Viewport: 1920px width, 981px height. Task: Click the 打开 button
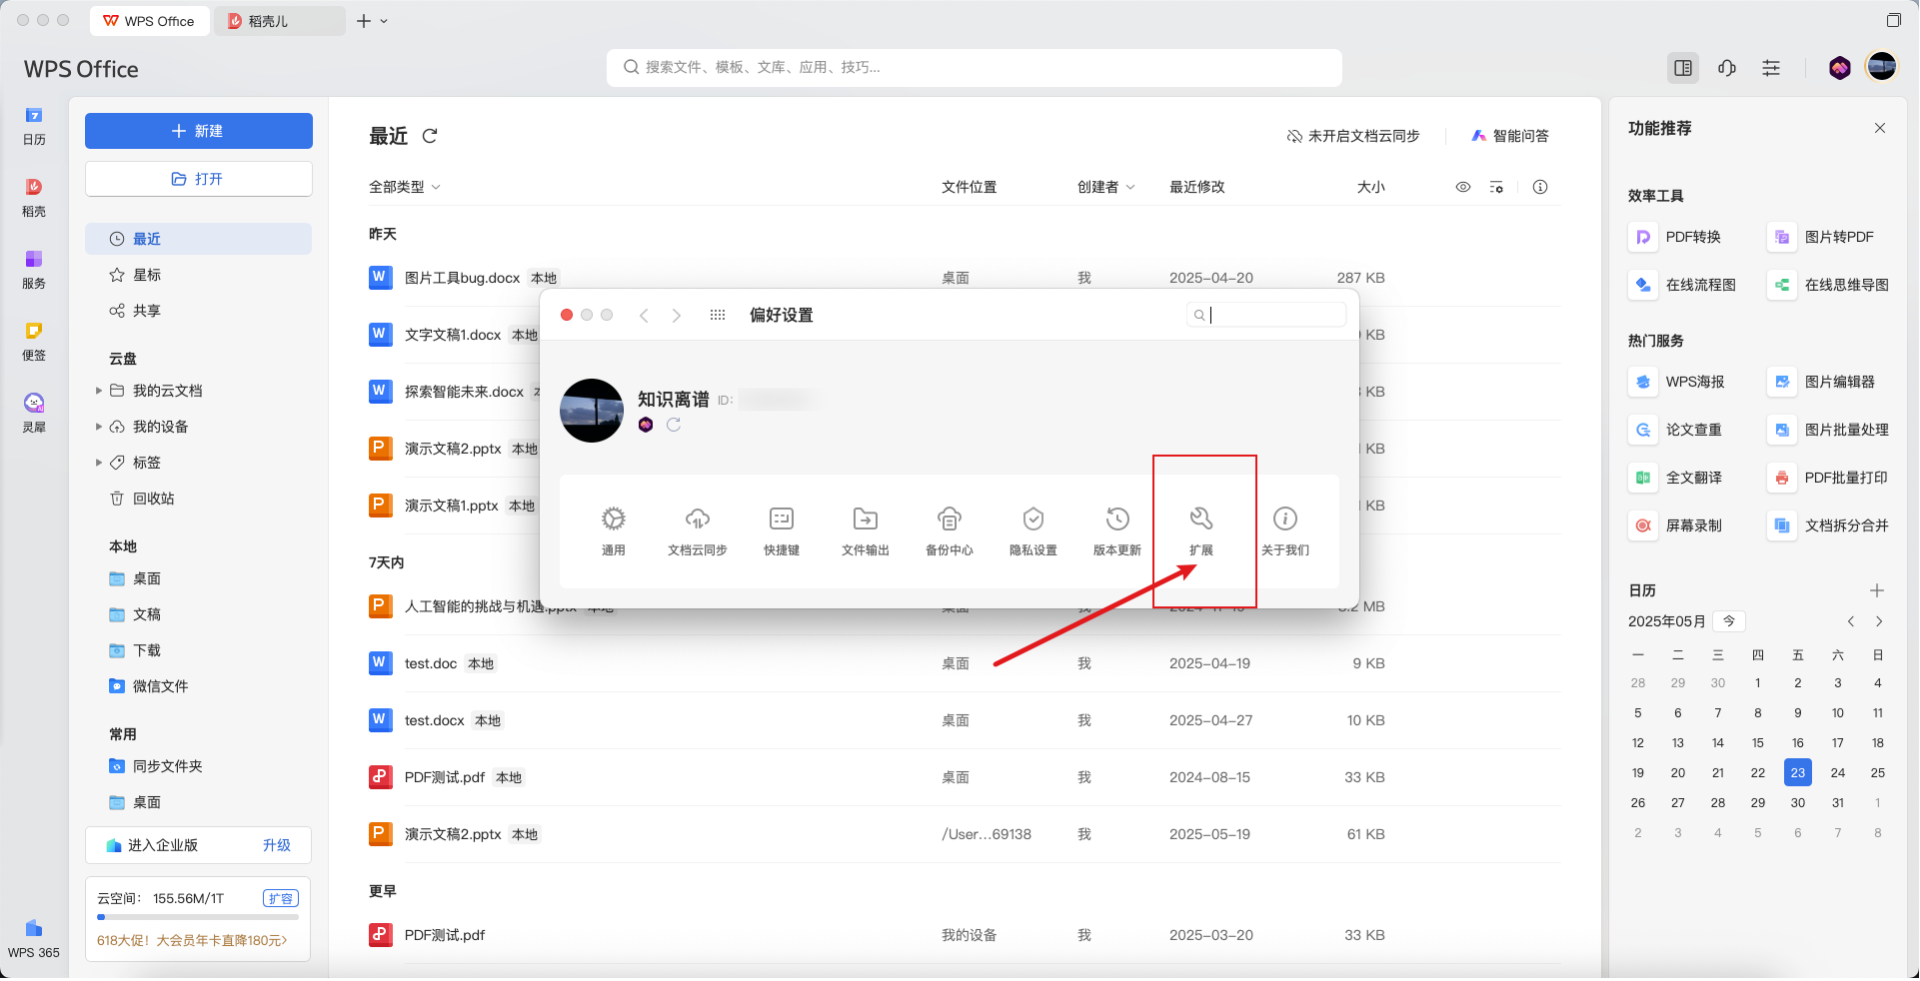tap(198, 179)
